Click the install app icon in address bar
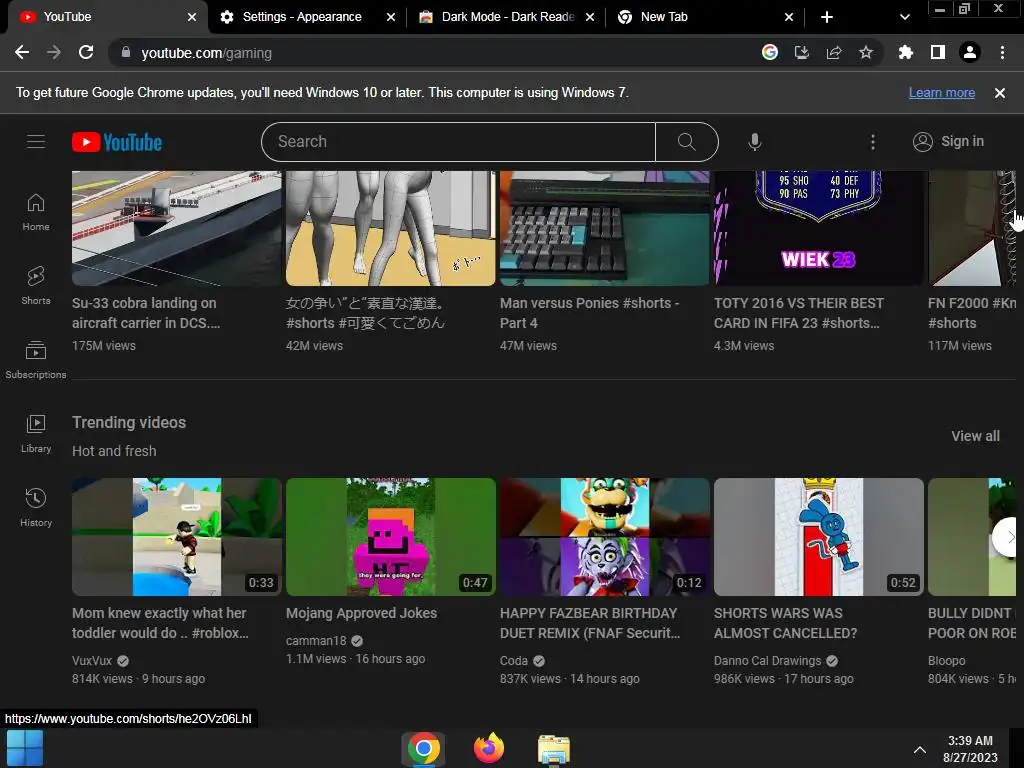 coord(802,52)
